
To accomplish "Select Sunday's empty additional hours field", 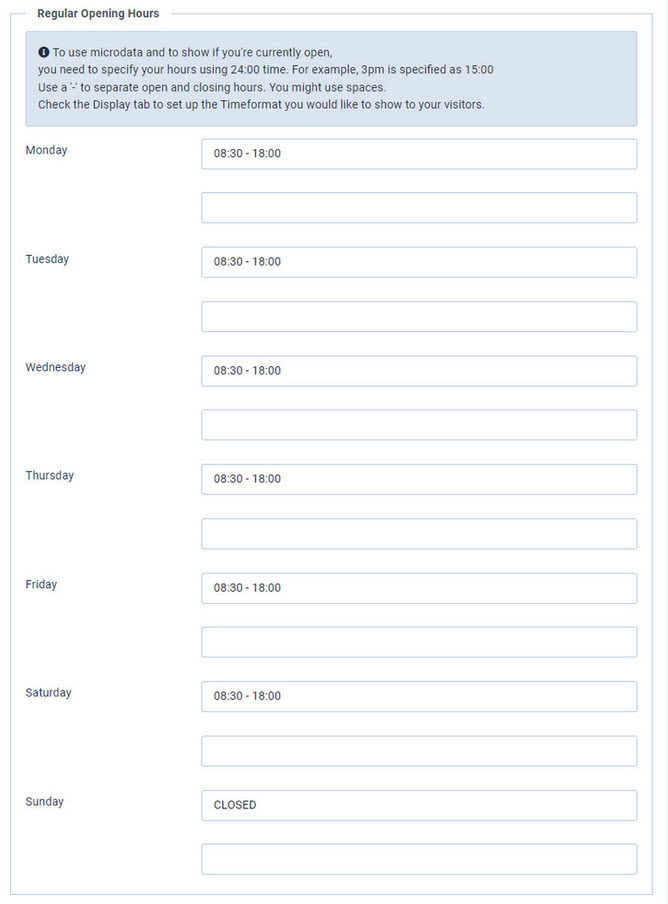I will [x=418, y=858].
